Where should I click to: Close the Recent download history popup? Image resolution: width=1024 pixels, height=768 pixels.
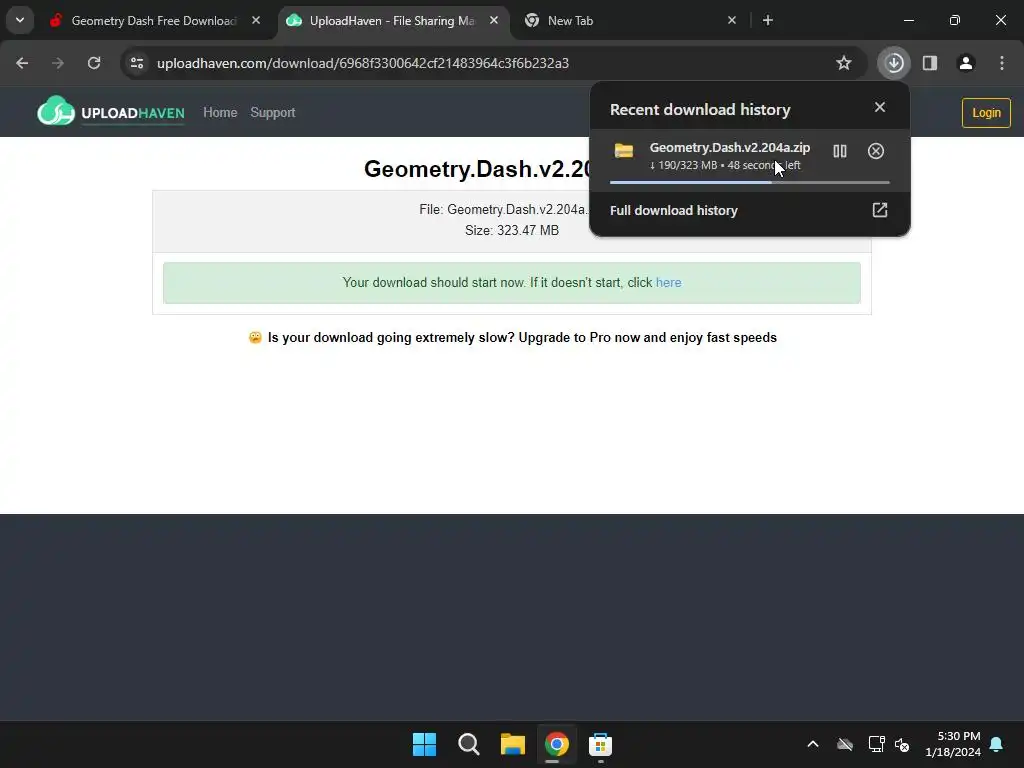(x=880, y=107)
